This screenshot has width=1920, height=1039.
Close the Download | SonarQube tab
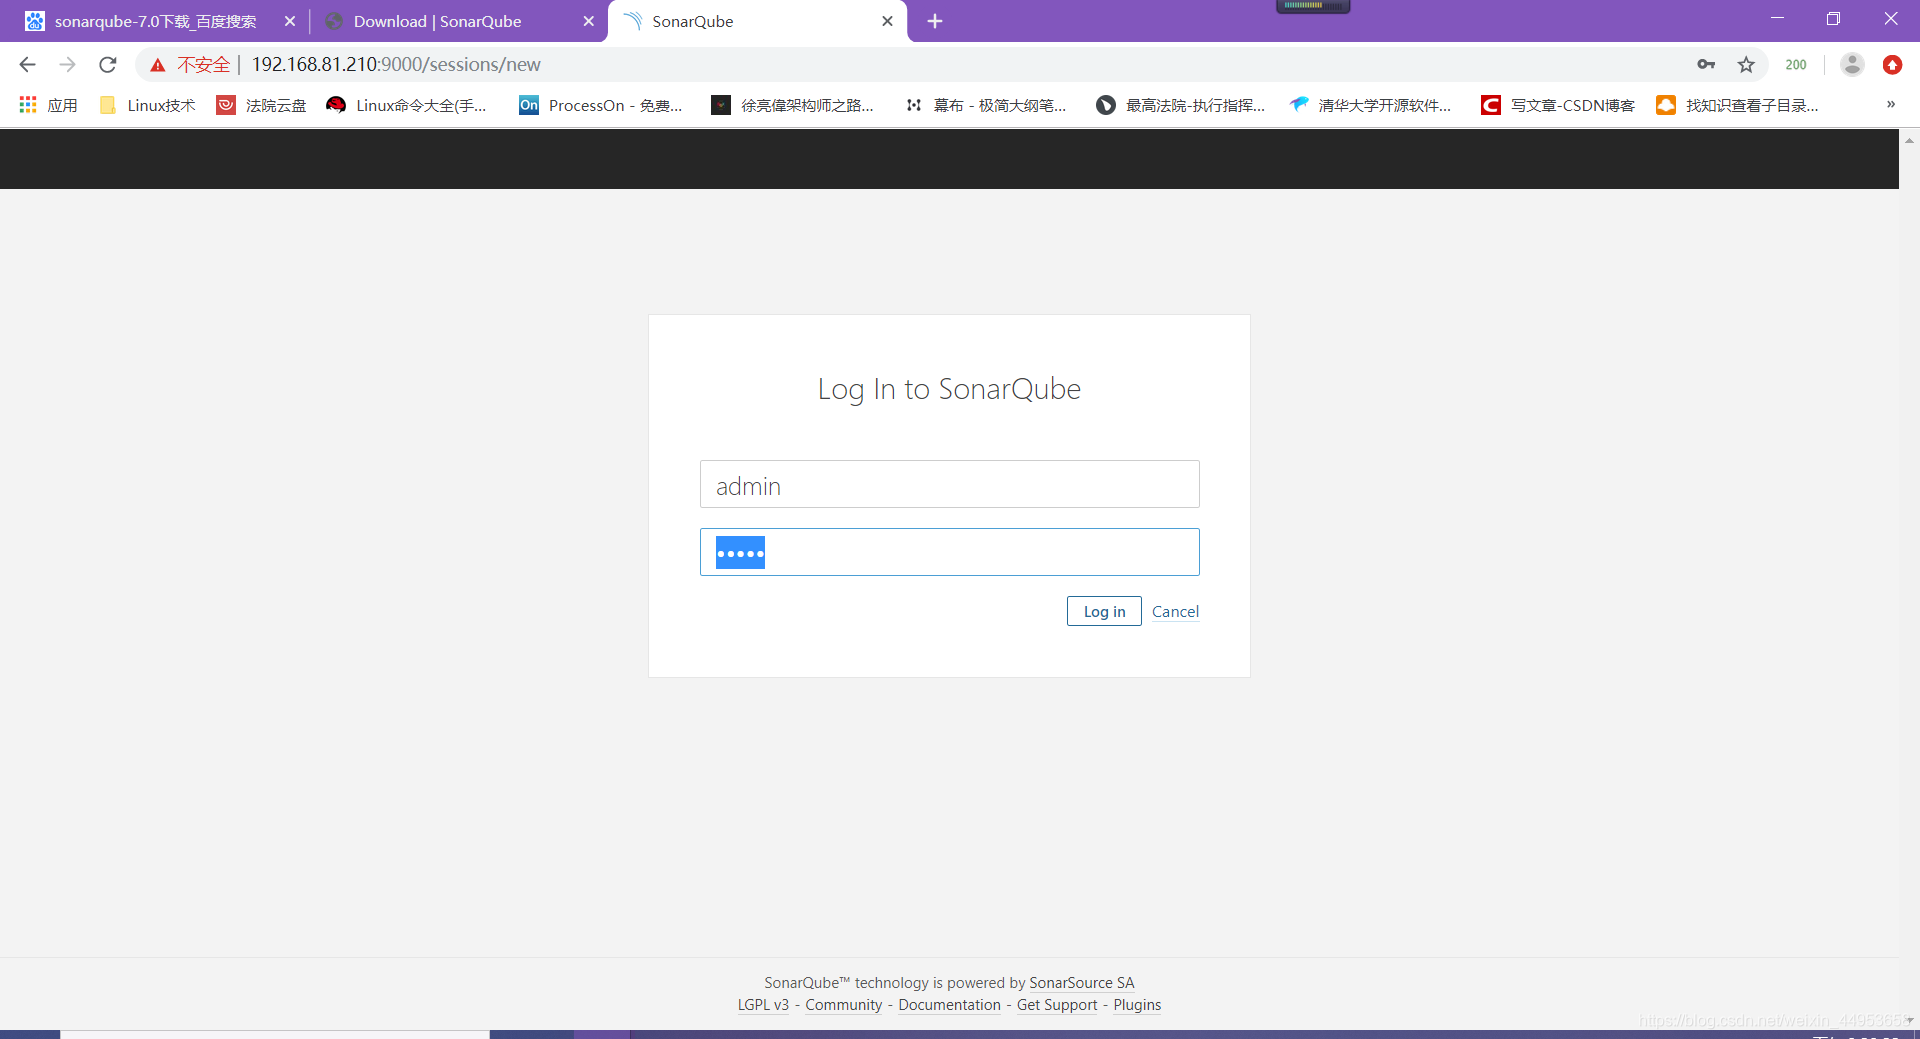tap(588, 21)
